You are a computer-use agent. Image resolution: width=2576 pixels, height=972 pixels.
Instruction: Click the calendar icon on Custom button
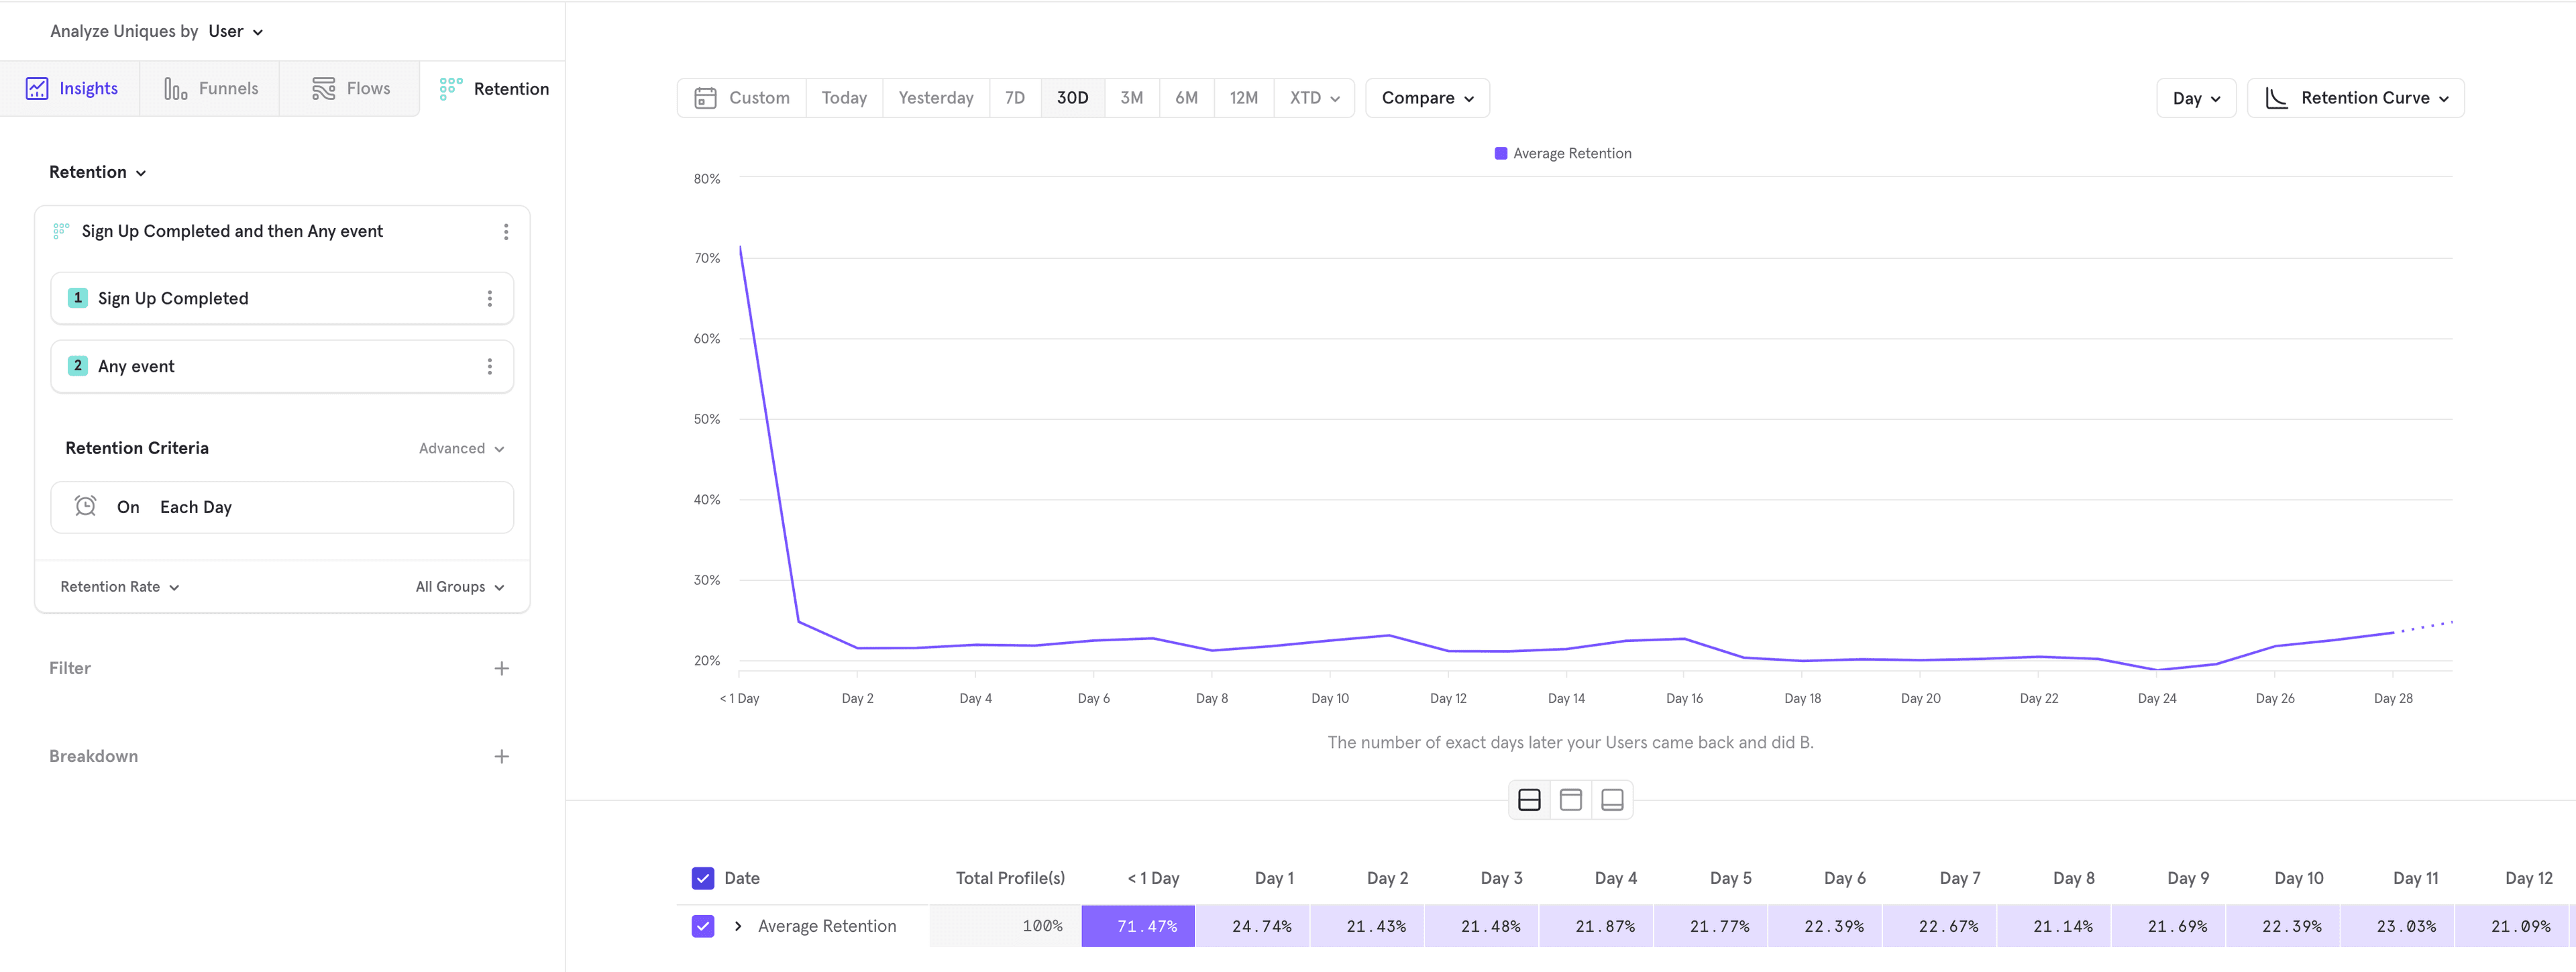[x=706, y=97]
